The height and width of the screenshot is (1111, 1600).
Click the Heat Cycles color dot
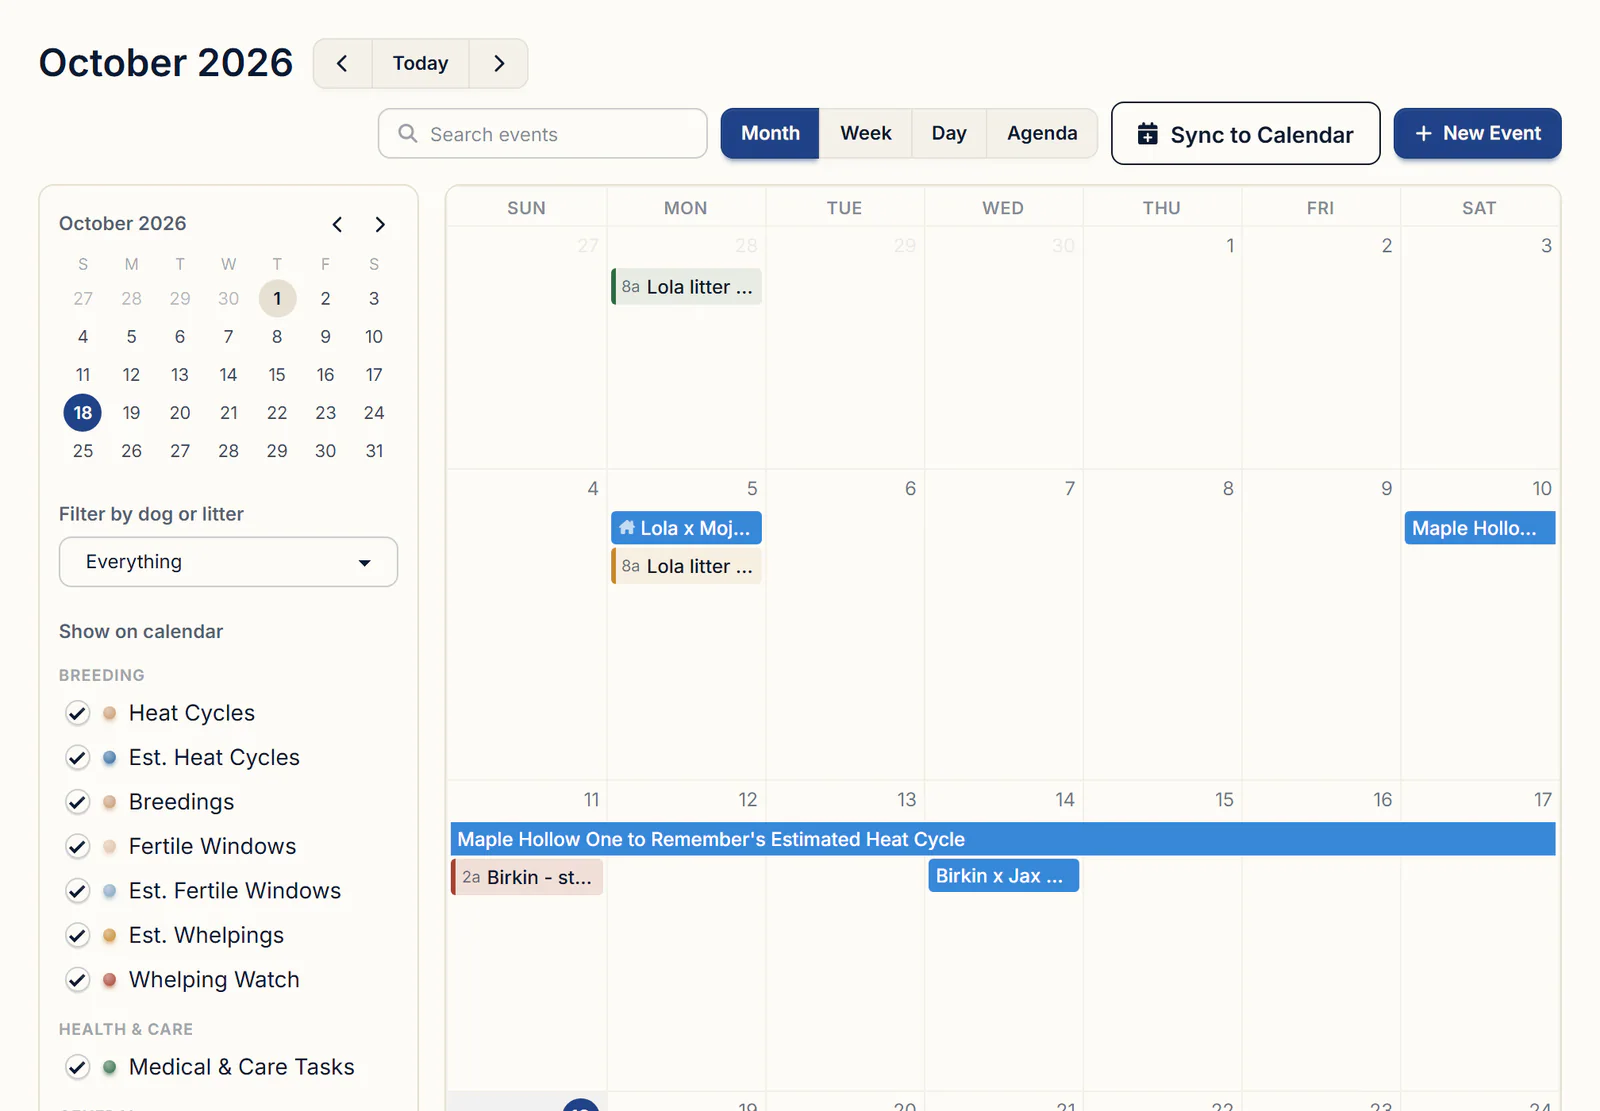(x=110, y=713)
